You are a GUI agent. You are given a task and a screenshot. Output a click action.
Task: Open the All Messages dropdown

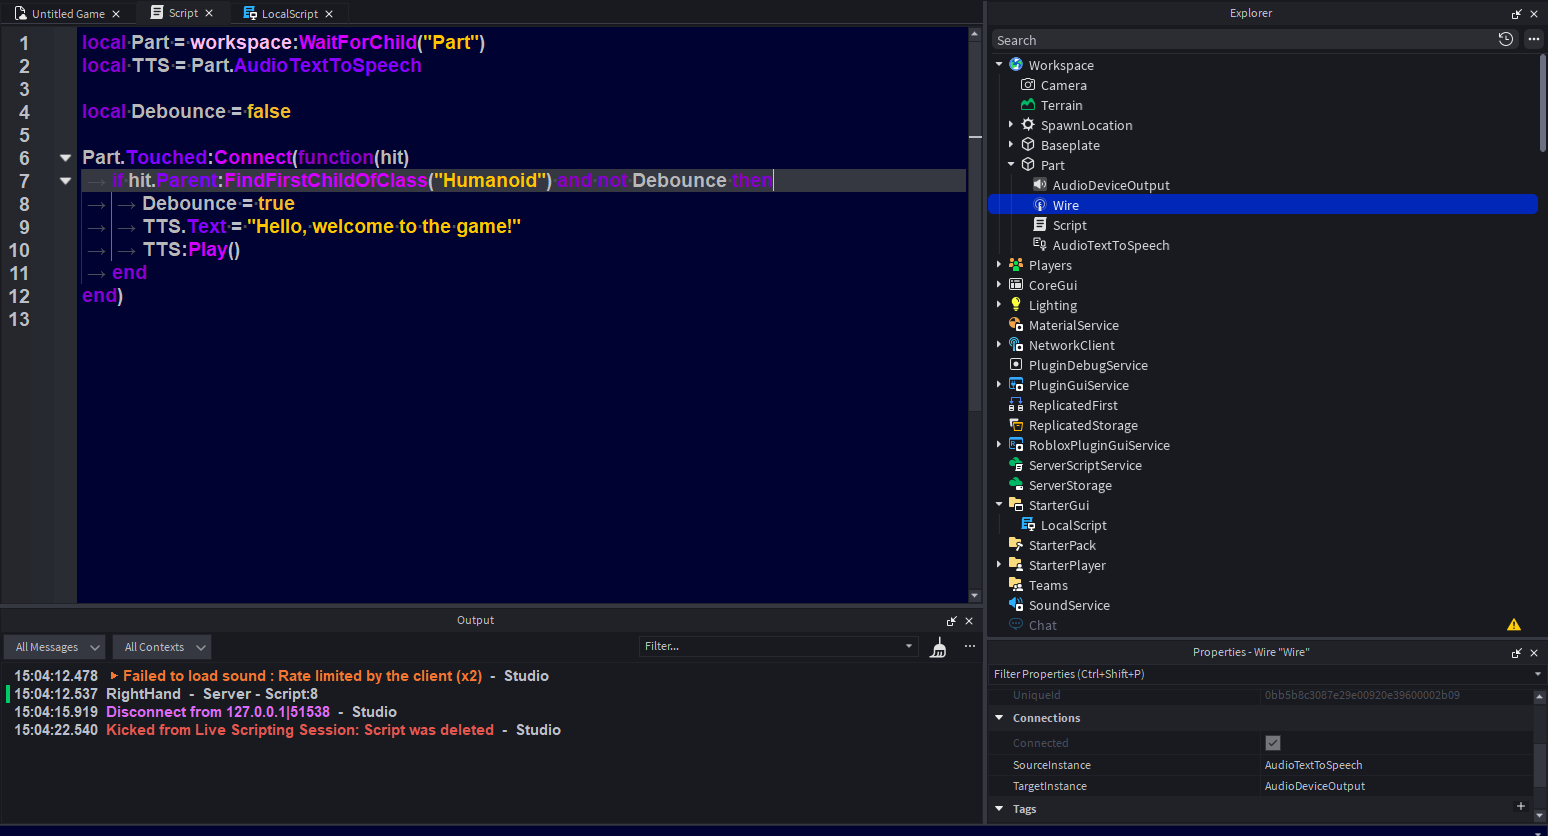54,647
